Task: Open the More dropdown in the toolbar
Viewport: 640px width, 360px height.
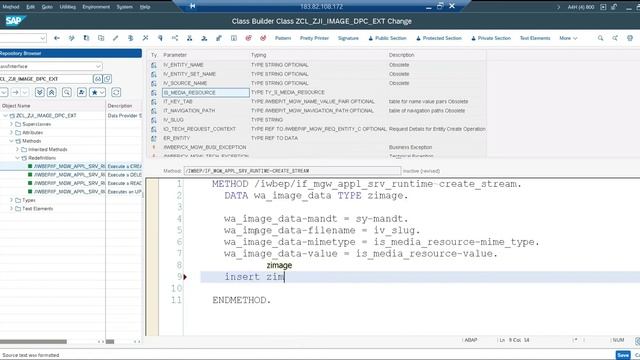Action: [x=568, y=38]
